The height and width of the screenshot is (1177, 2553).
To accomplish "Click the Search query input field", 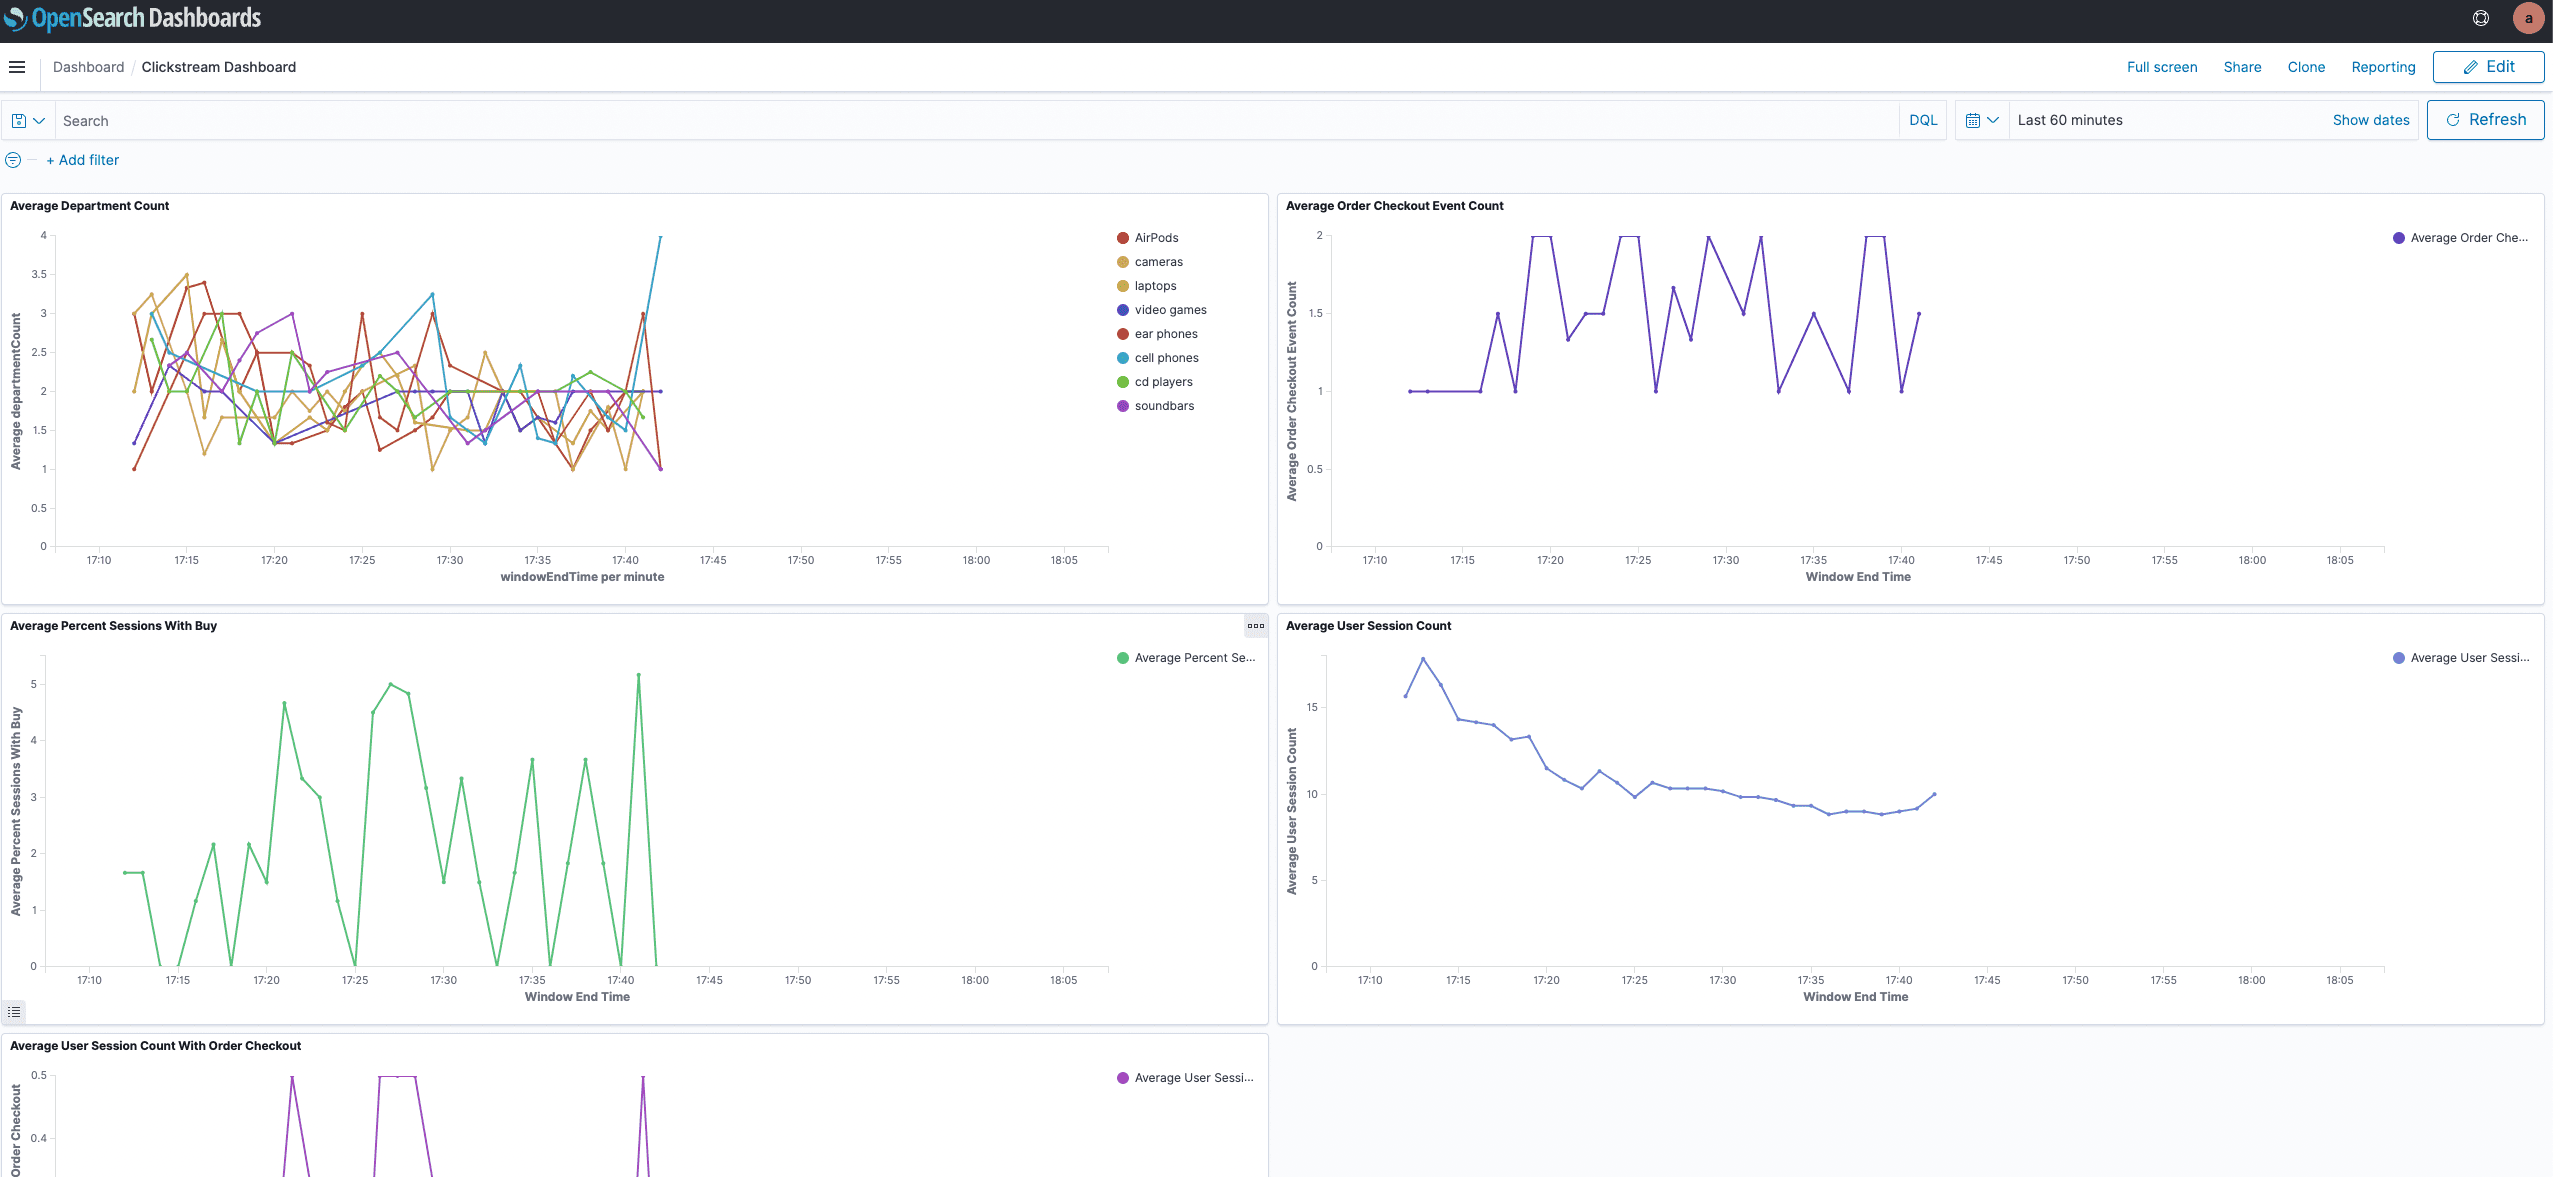I will 977,120.
